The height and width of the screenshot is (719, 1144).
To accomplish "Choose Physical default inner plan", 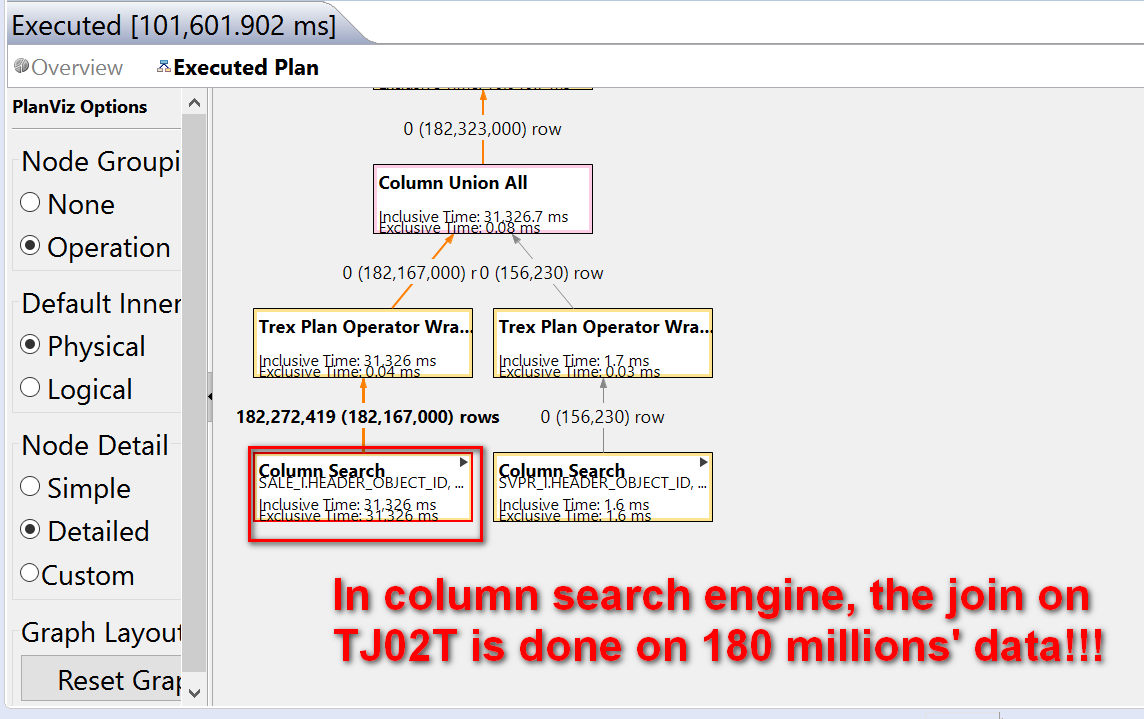I will click(30, 344).
